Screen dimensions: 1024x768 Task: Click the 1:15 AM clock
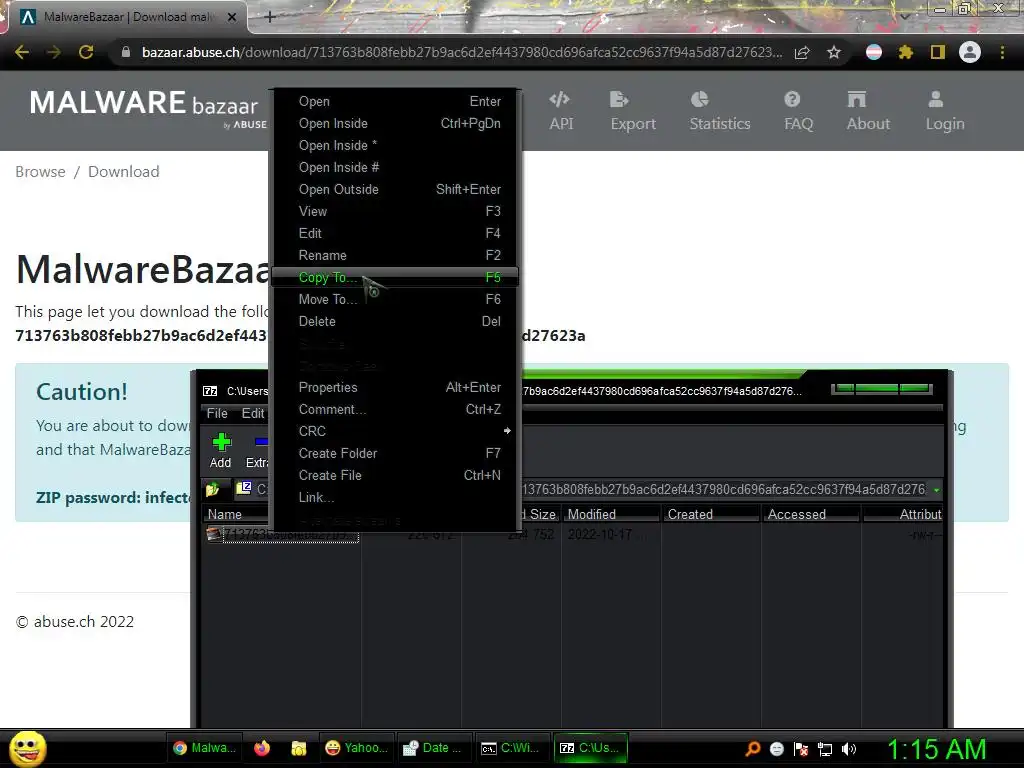coord(936,749)
